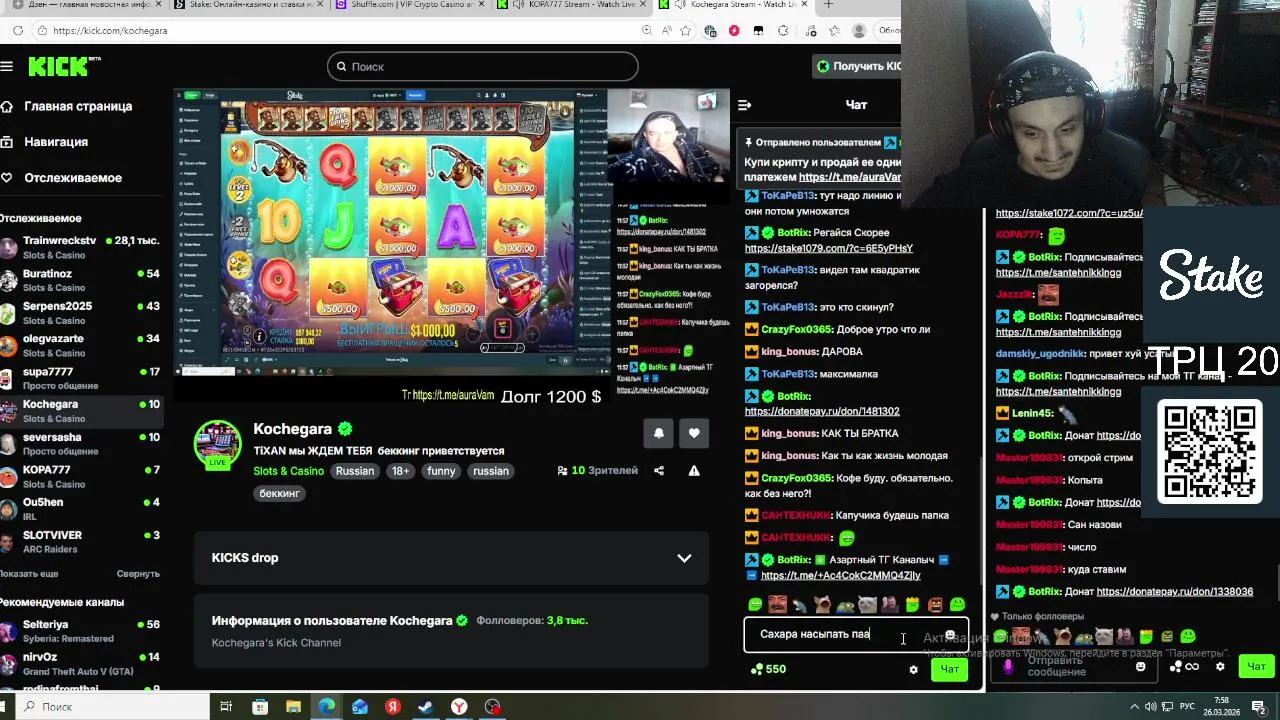Click the 550 channel points icon
The height and width of the screenshot is (720, 1280).
click(756, 669)
